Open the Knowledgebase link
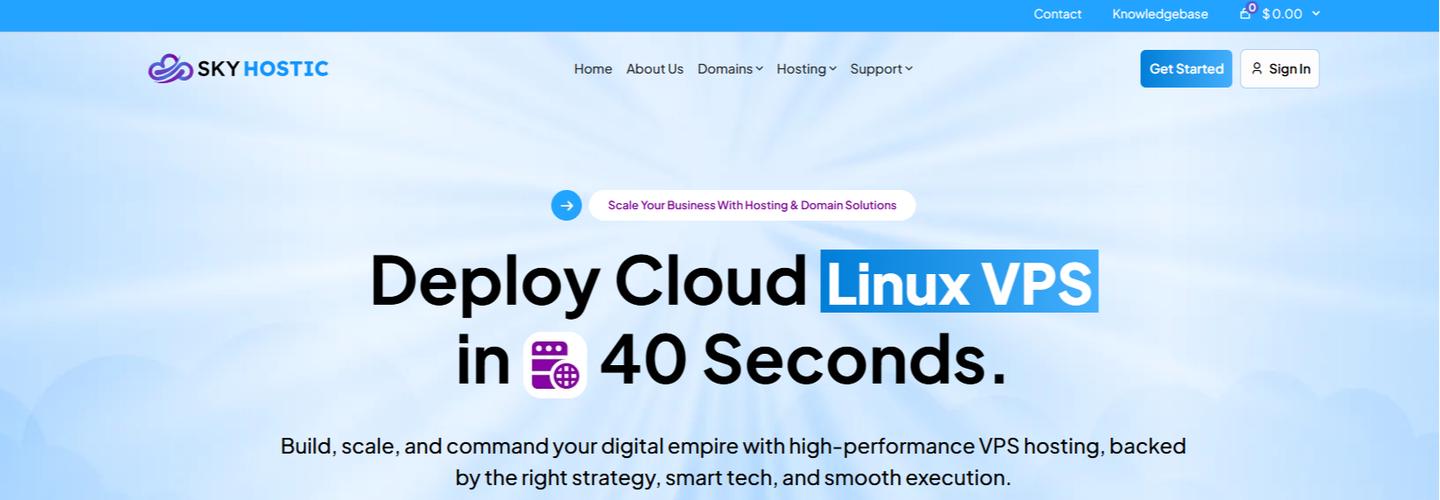This screenshot has width=1440, height=500. 1160,13
